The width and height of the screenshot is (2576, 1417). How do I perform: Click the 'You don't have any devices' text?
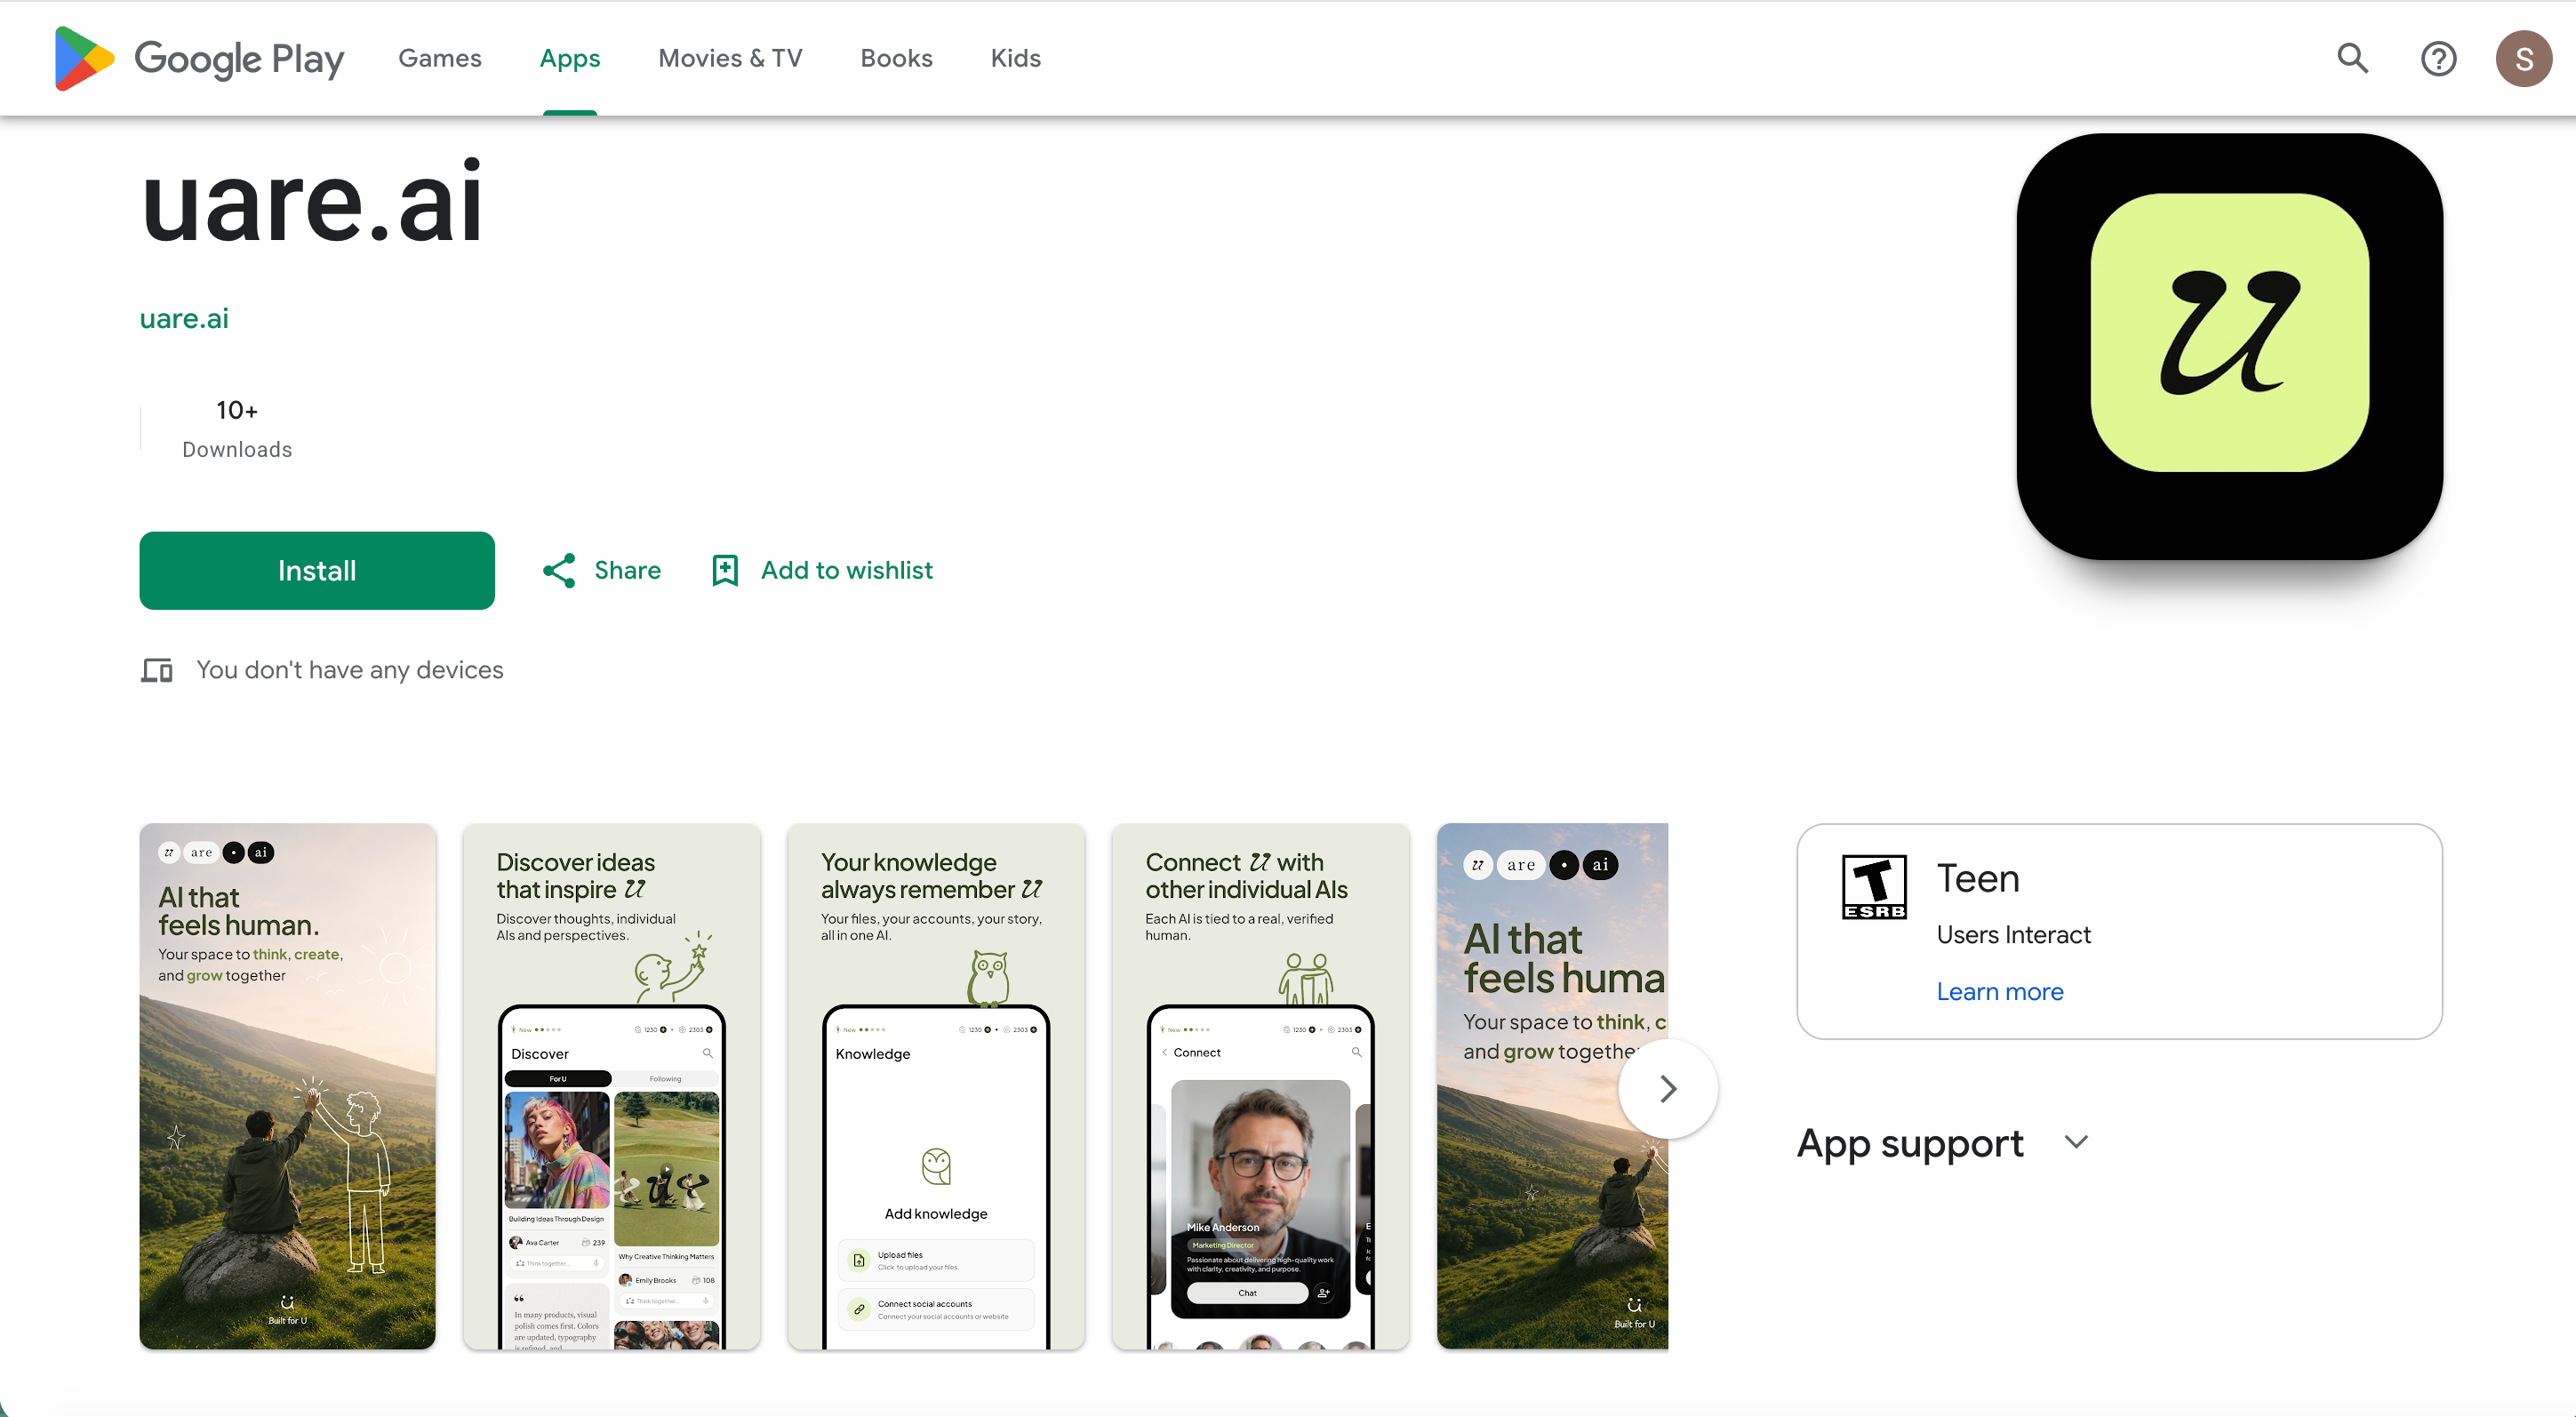350,669
